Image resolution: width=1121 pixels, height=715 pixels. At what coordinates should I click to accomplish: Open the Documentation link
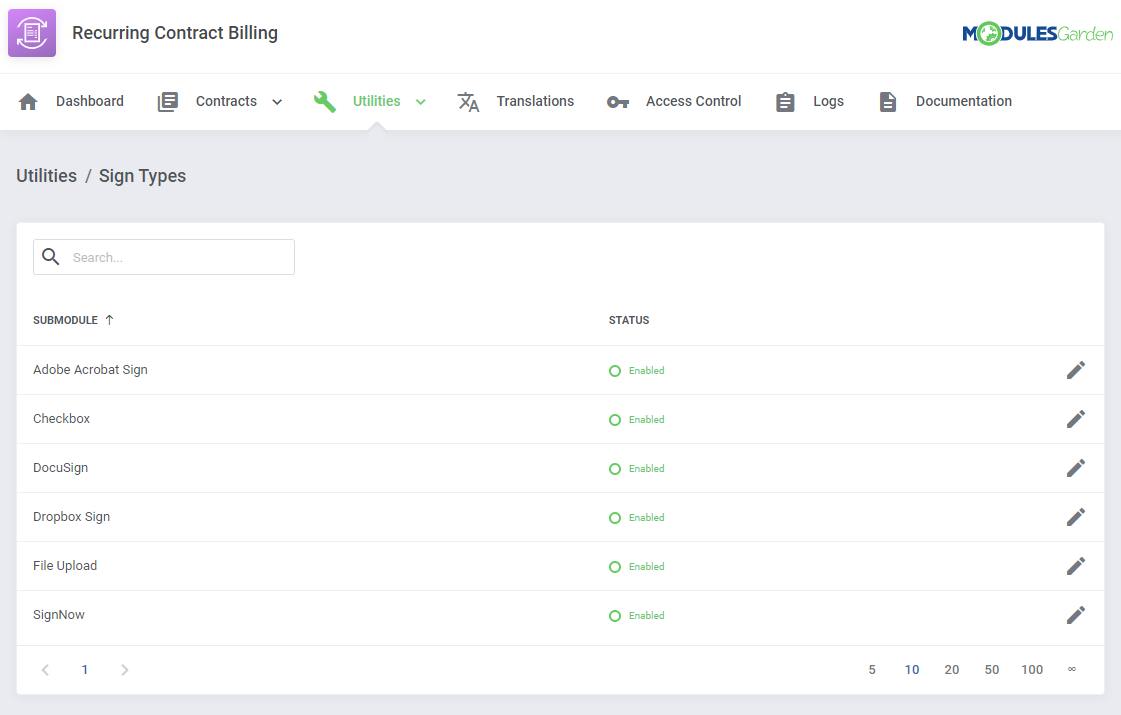click(964, 102)
